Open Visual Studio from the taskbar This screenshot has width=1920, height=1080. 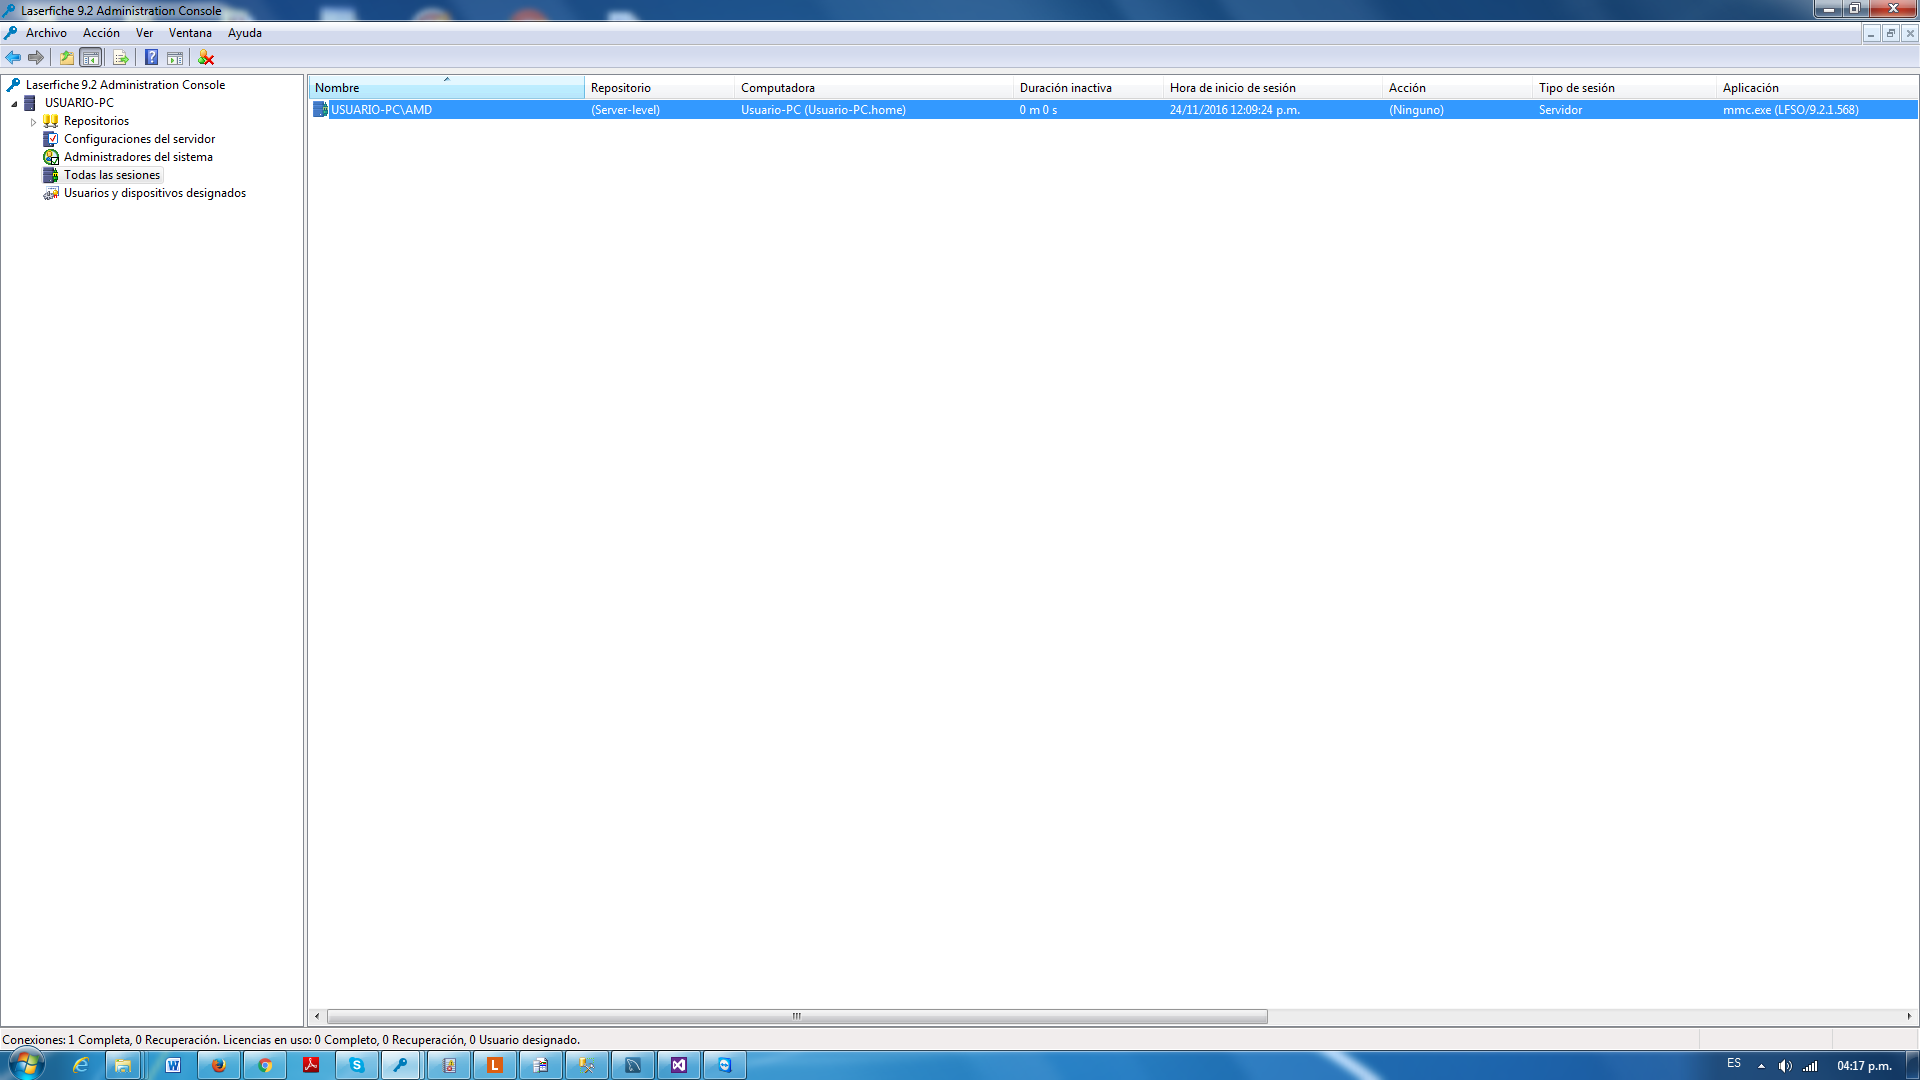click(x=679, y=1065)
